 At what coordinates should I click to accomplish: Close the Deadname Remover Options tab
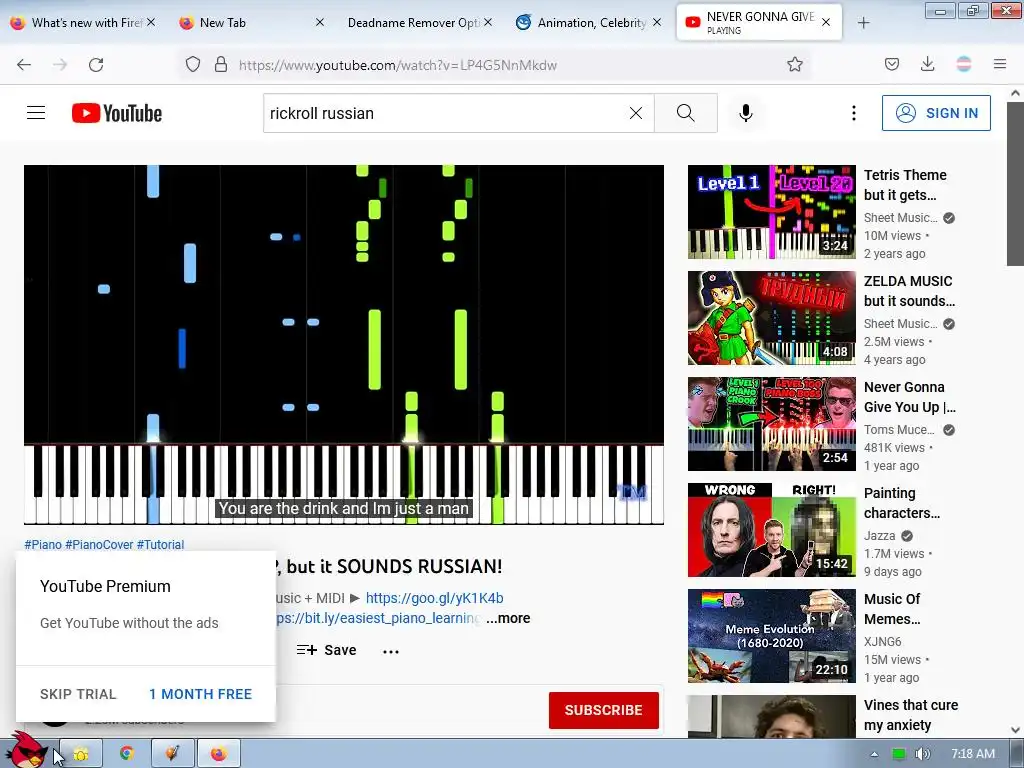tap(488, 22)
